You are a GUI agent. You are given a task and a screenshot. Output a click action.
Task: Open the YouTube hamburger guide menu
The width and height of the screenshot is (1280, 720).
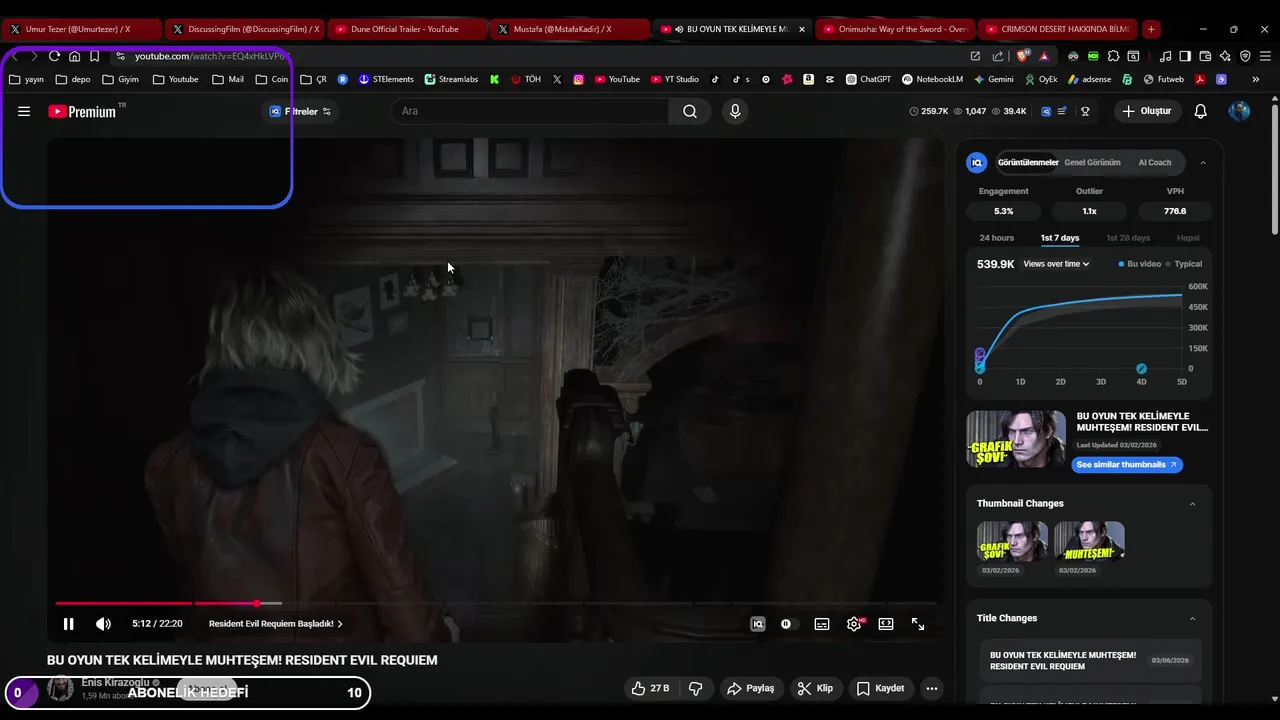(x=24, y=111)
